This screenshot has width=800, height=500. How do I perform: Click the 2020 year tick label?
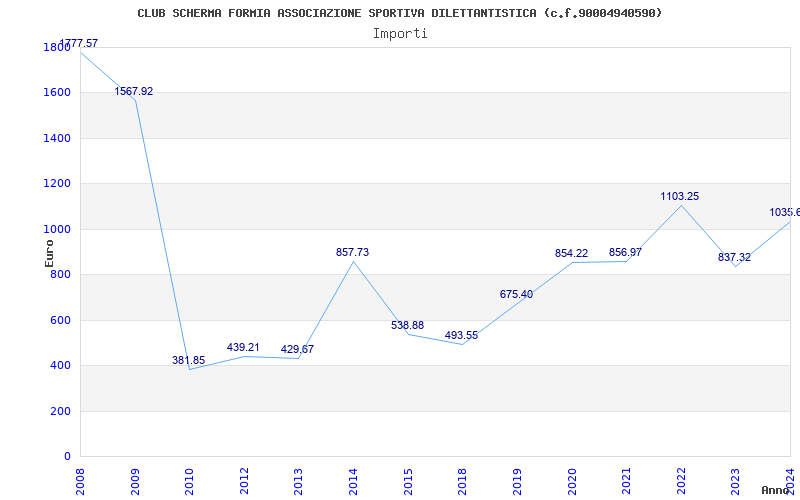(572, 482)
